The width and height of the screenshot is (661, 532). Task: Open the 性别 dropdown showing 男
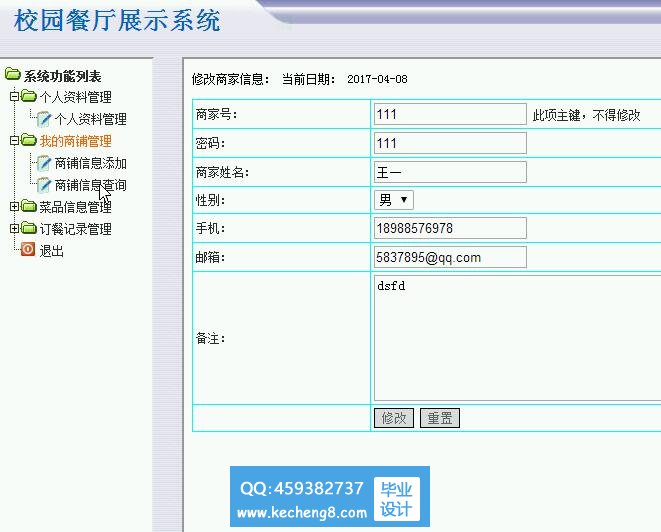click(x=394, y=200)
